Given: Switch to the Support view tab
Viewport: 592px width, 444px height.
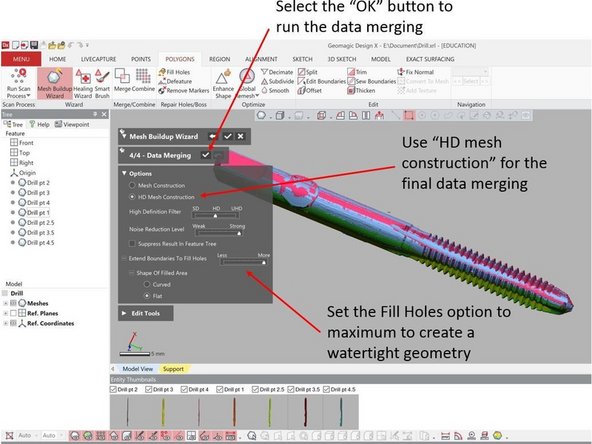Looking at the screenshot, I should pos(173,369).
